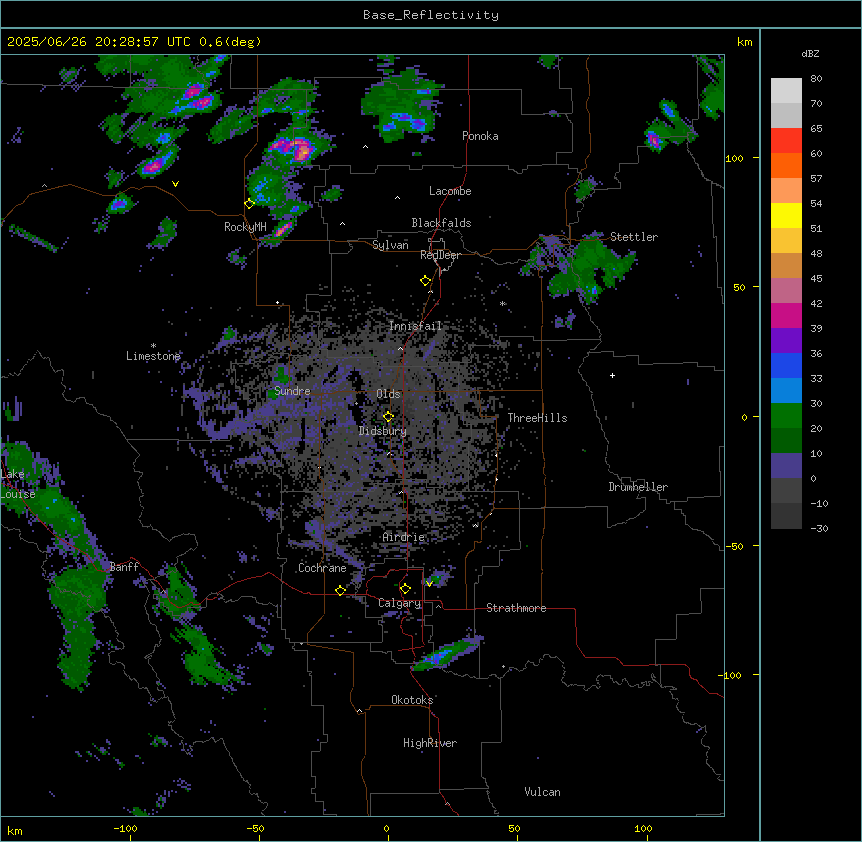862x842 pixels.
Task: Select the yellow diamond marker above Calgary label
Action: (x=405, y=588)
